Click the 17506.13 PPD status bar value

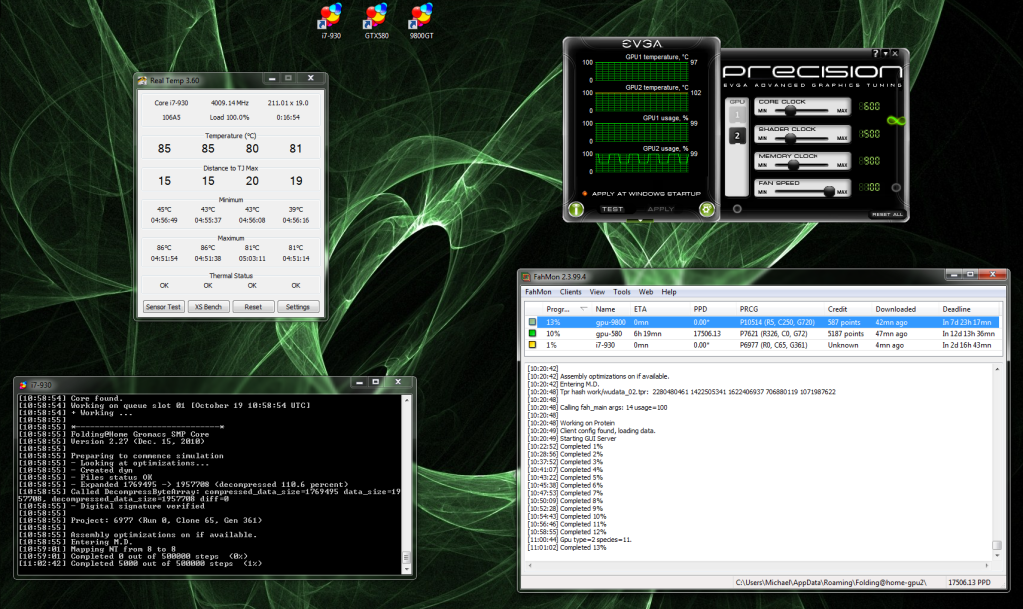click(x=969, y=582)
